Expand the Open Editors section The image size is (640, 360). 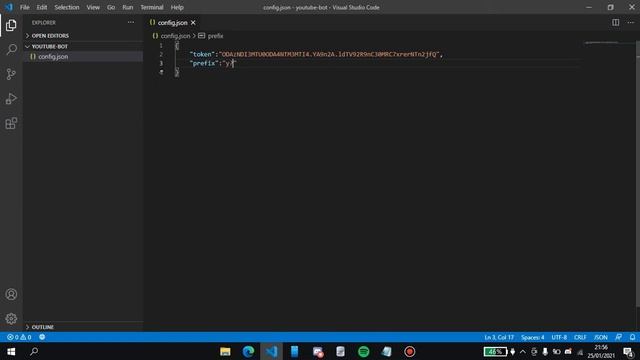[x=84, y=36]
